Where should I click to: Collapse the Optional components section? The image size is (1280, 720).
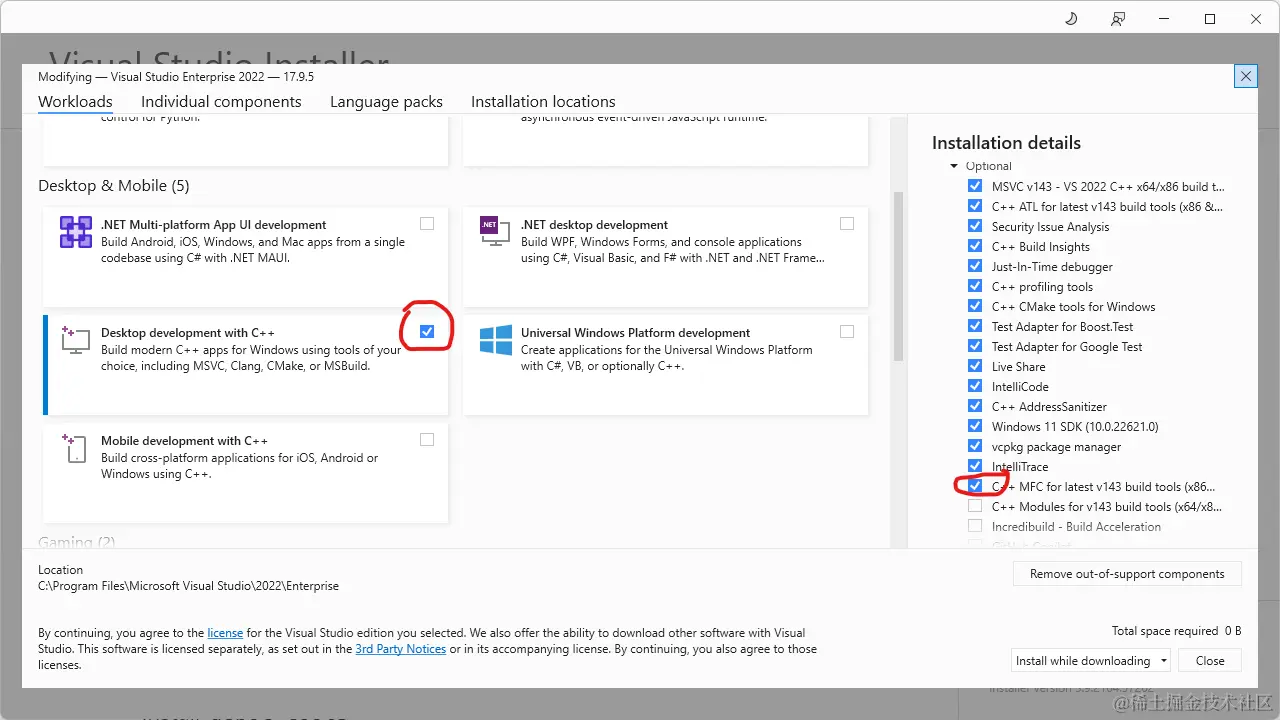[x=954, y=166]
